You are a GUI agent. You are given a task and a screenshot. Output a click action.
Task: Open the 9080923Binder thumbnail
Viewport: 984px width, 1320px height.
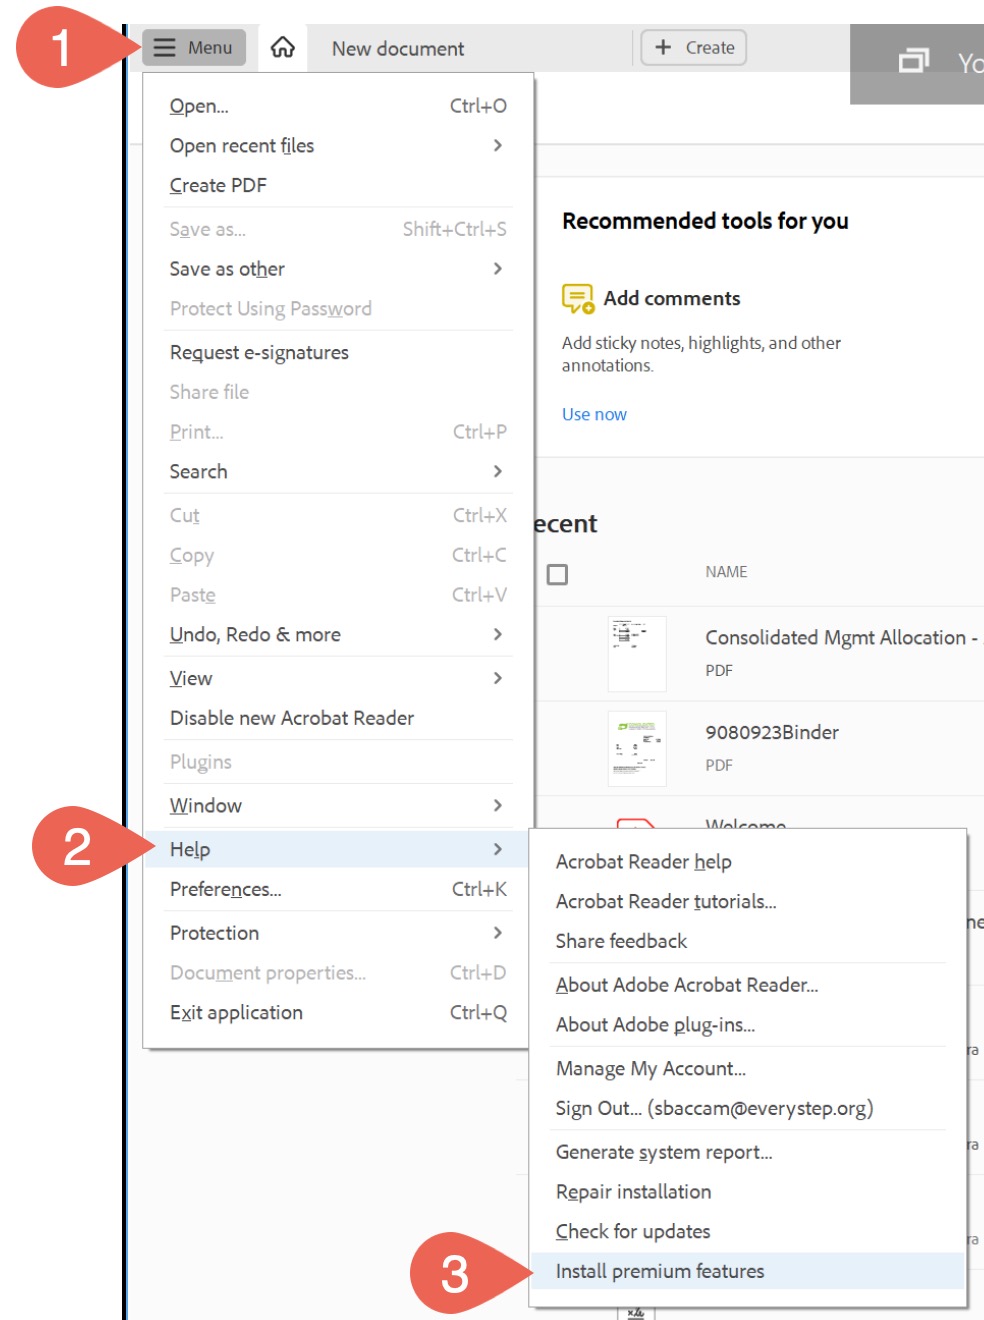(x=637, y=748)
